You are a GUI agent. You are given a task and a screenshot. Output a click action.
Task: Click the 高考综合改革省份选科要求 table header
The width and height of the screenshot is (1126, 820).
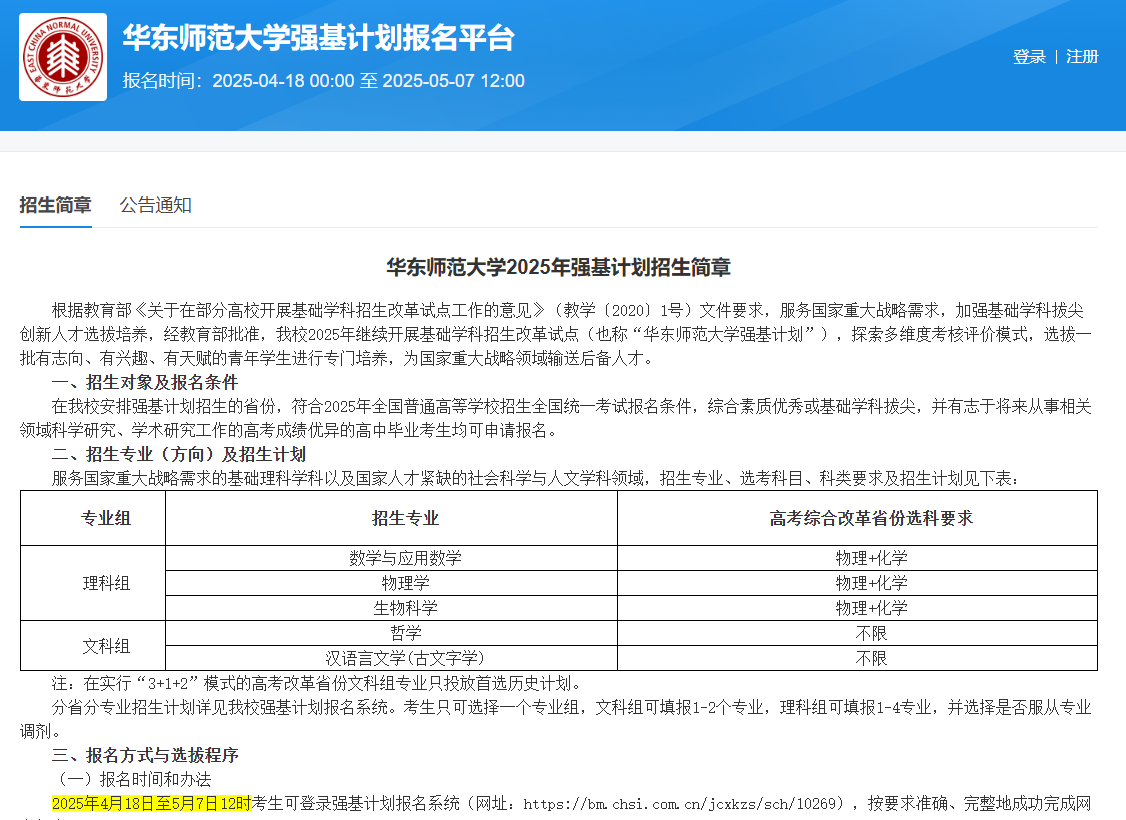coord(857,518)
